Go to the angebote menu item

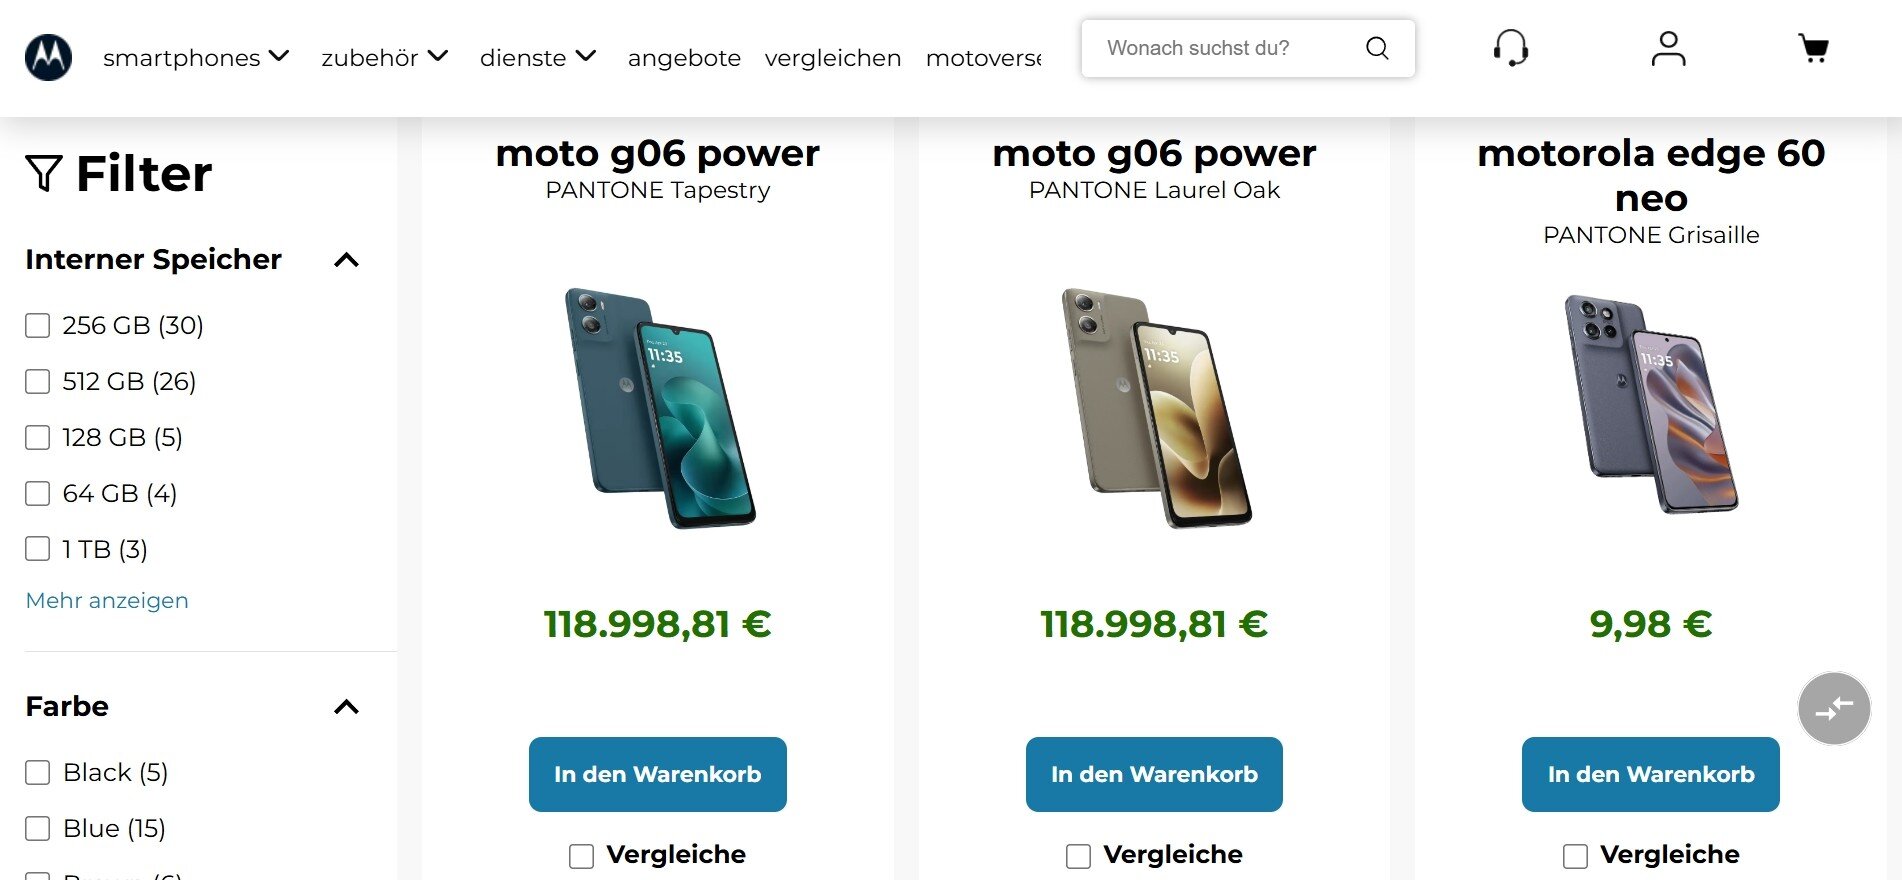(684, 58)
